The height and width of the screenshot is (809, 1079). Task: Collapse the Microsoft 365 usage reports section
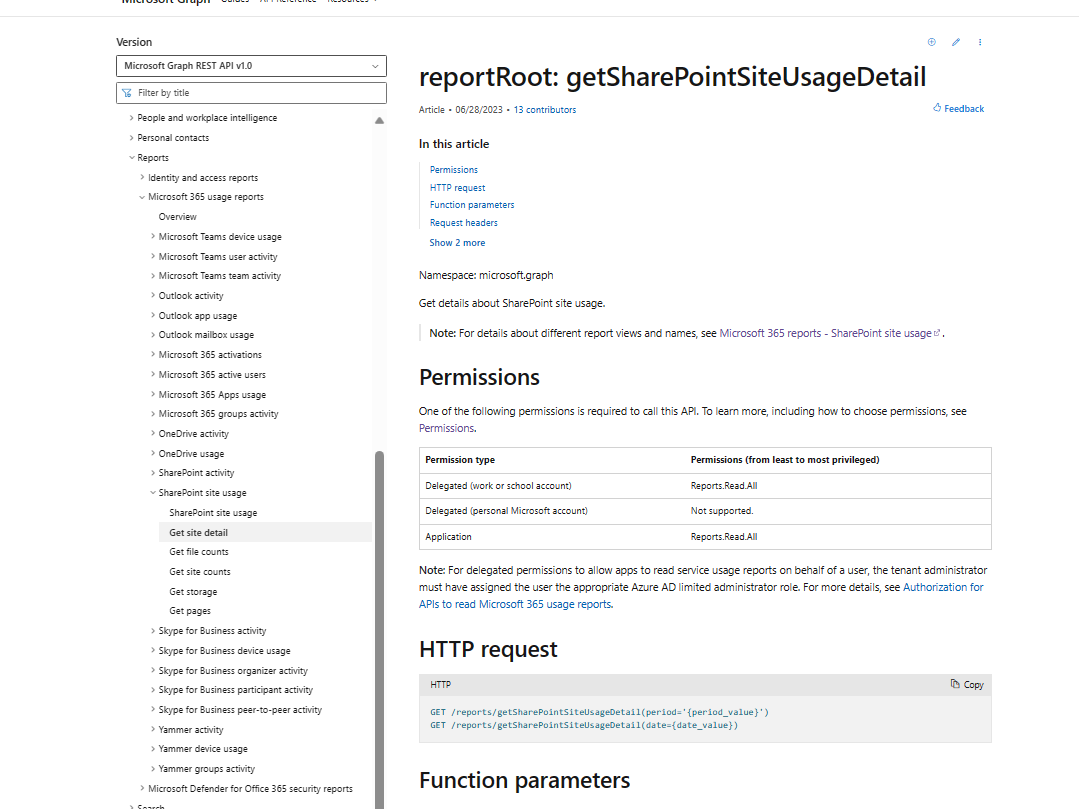click(141, 196)
